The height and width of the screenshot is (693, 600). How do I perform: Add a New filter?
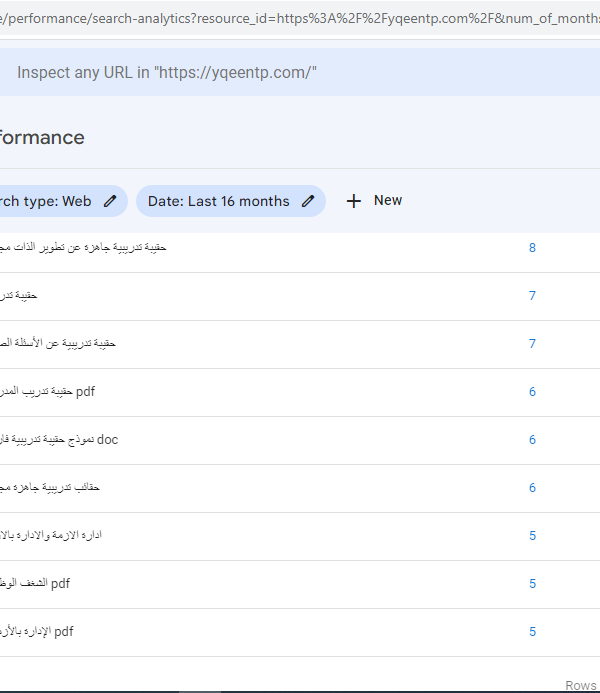[x=374, y=201]
